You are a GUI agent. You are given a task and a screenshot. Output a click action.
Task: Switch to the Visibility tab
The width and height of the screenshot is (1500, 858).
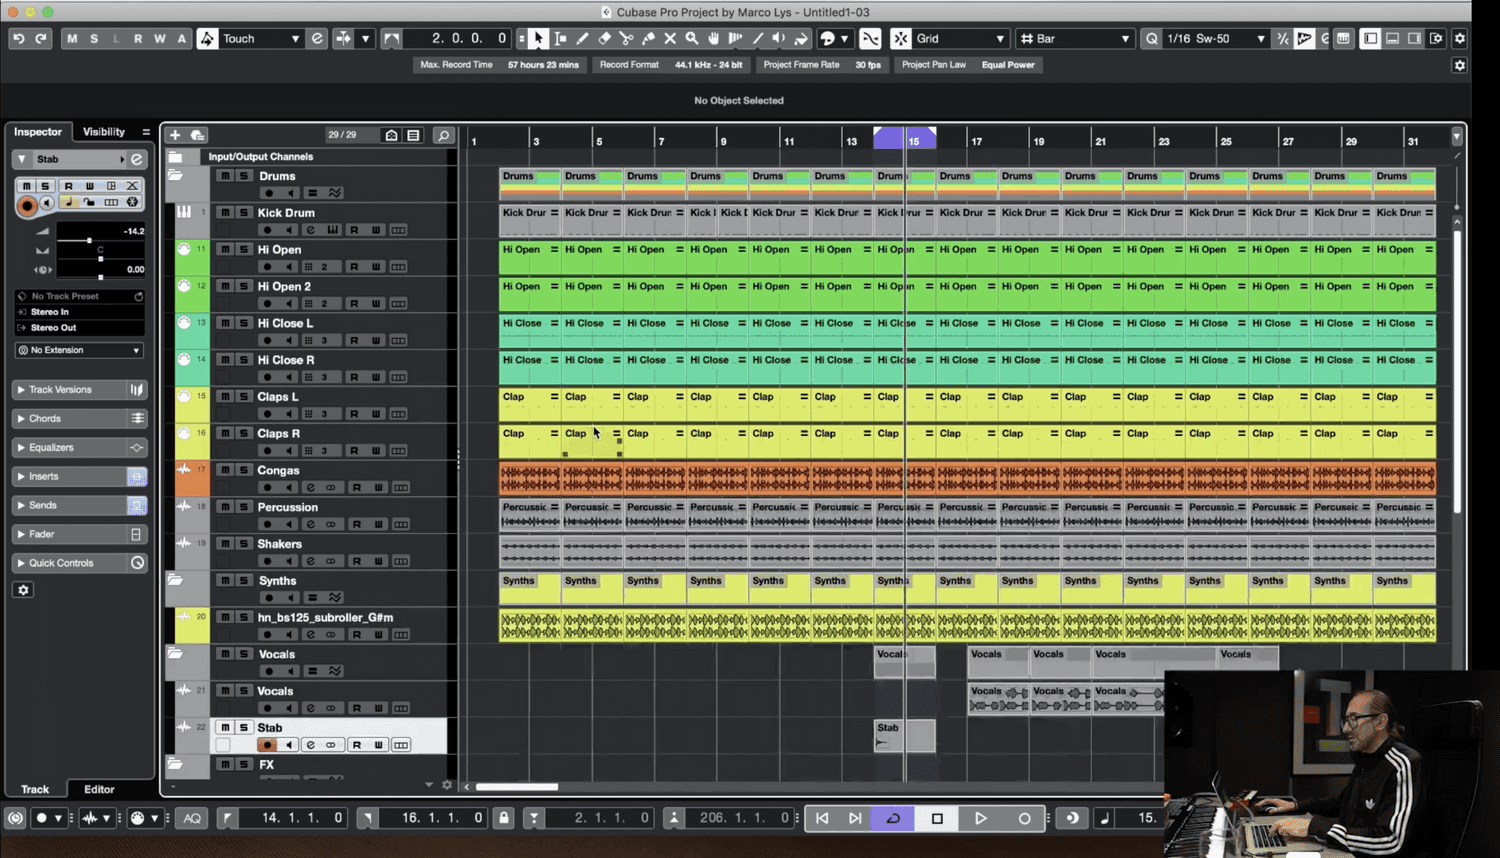pos(104,132)
